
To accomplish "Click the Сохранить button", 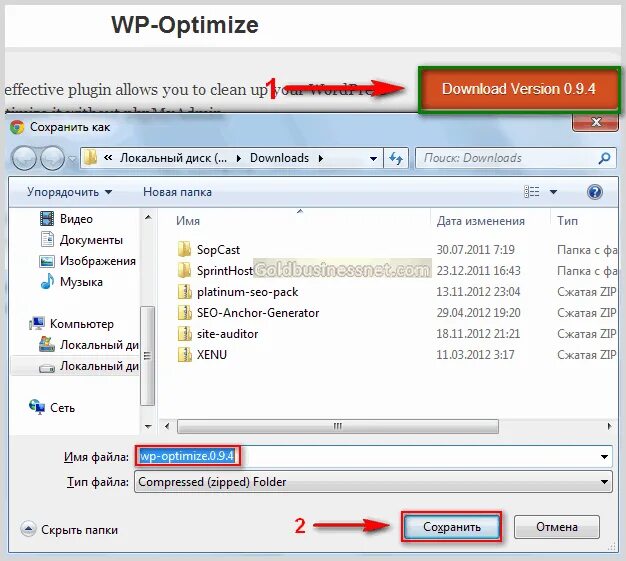I will point(452,527).
